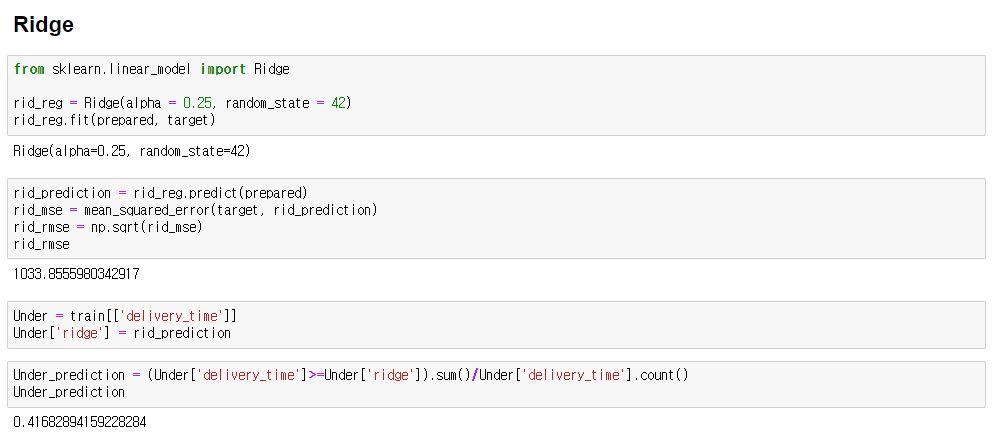Click the line "Under = train[['delivery_time']]"
This screenshot has width=995, height=448.
125,316
